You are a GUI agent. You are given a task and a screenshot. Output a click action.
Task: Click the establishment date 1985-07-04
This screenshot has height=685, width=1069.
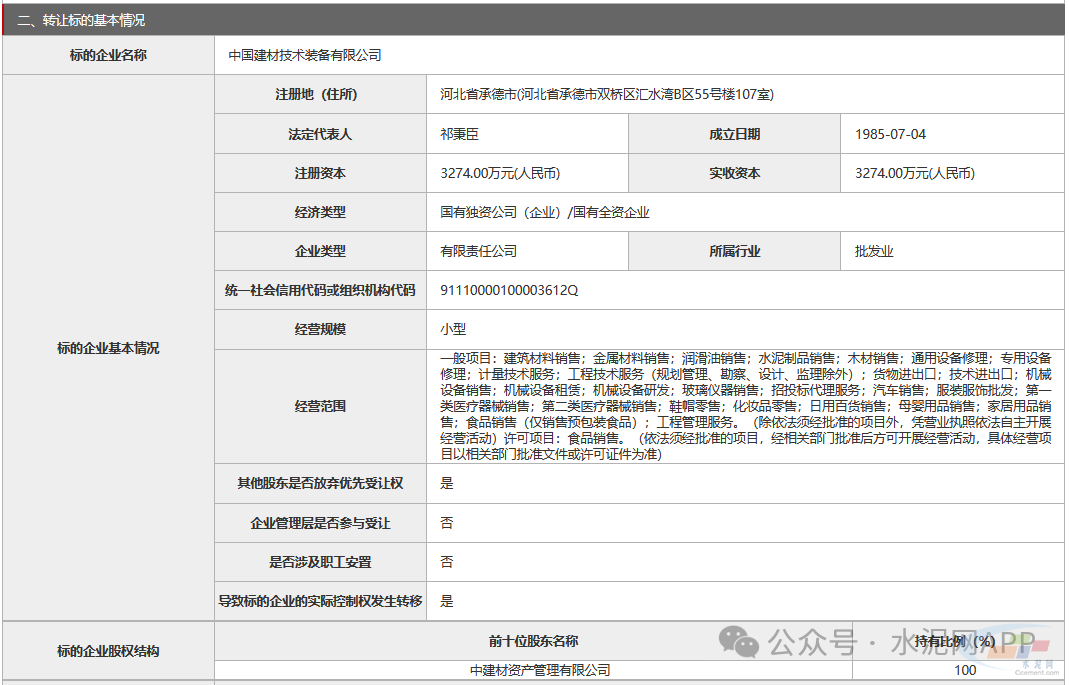(x=890, y=134)
